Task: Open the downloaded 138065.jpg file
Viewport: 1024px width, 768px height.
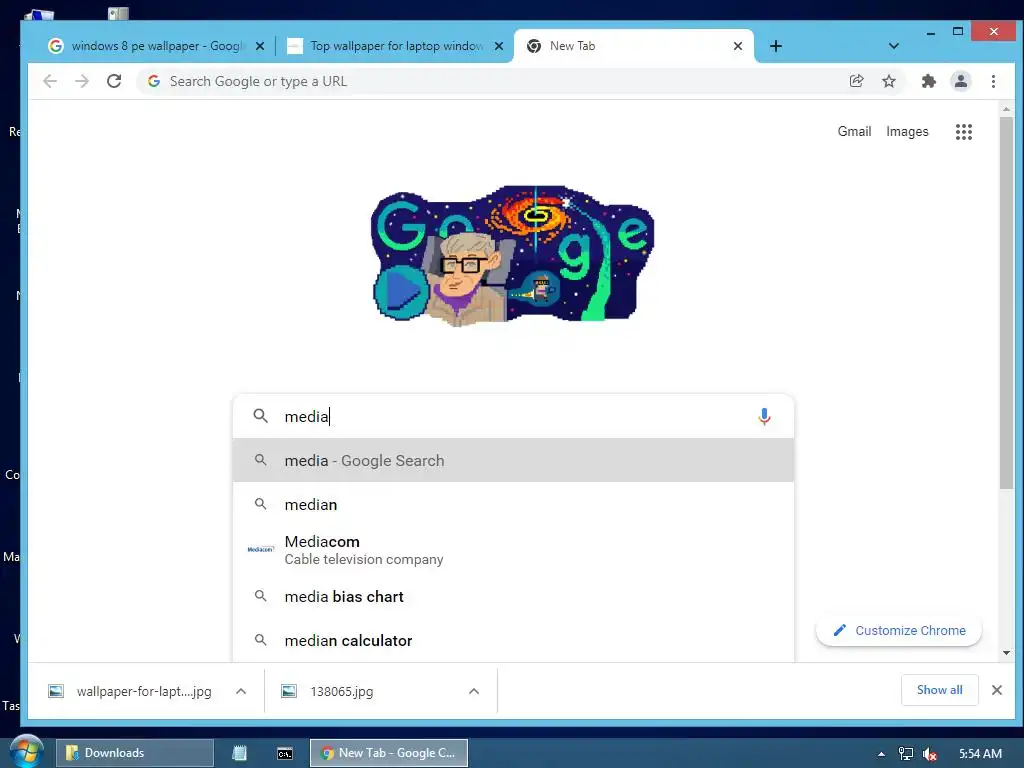Action: point(342,691)
